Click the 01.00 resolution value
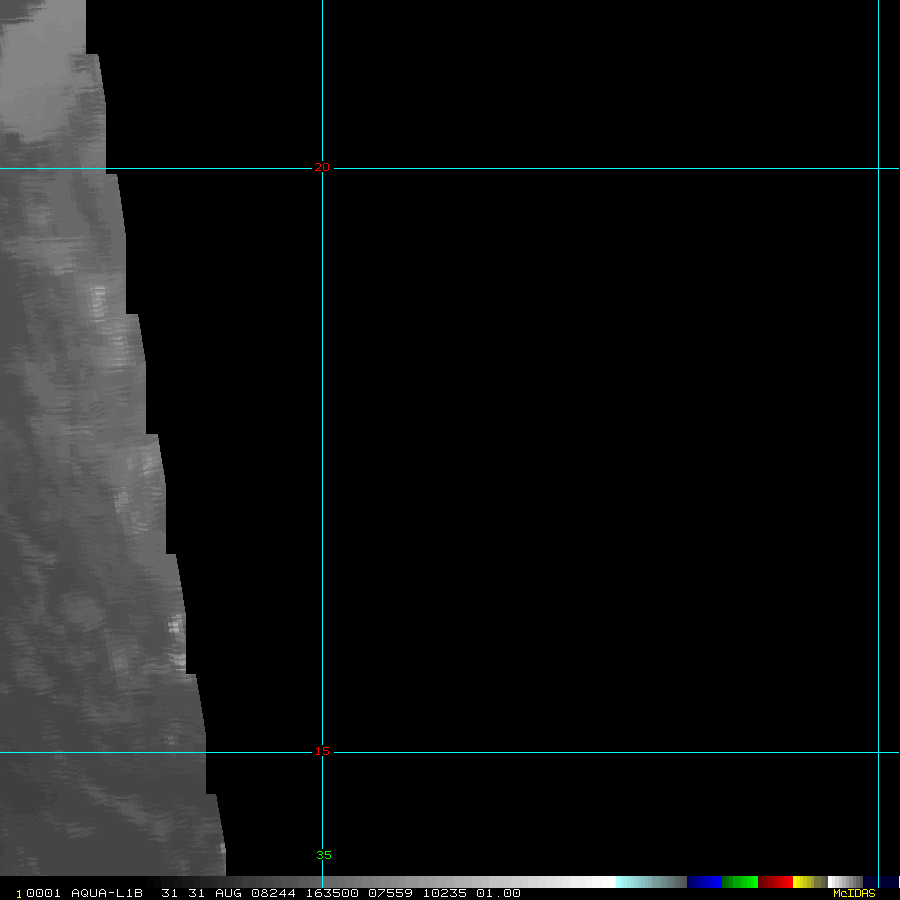Viewport: 900px width, 900px height. pos(498,893)
